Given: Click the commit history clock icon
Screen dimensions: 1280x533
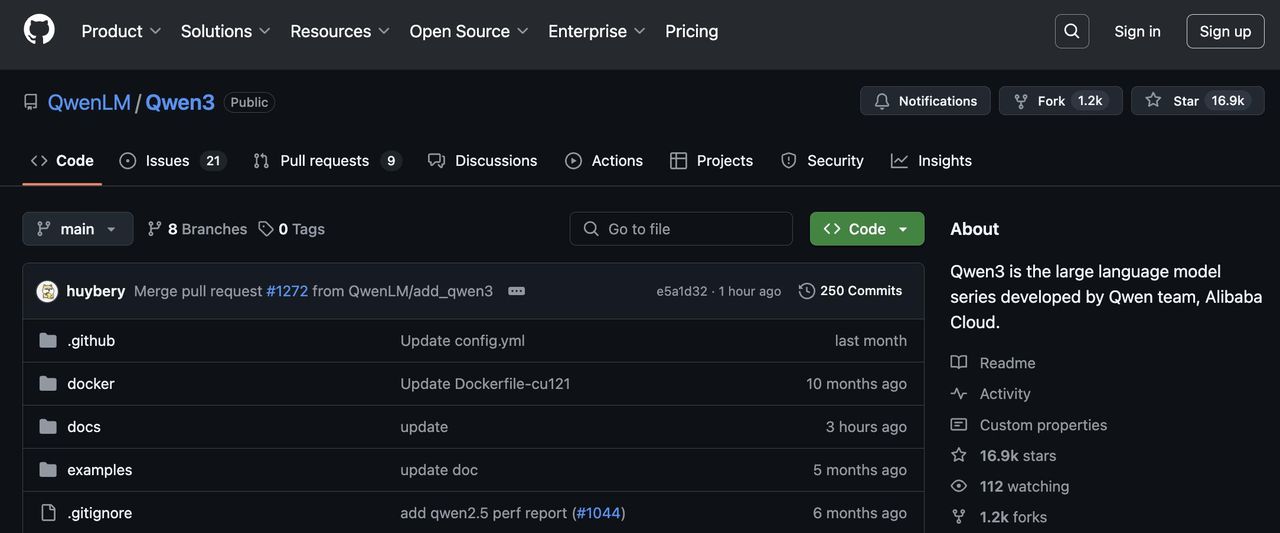Looking at the screenshot, I should pos(807,291).
